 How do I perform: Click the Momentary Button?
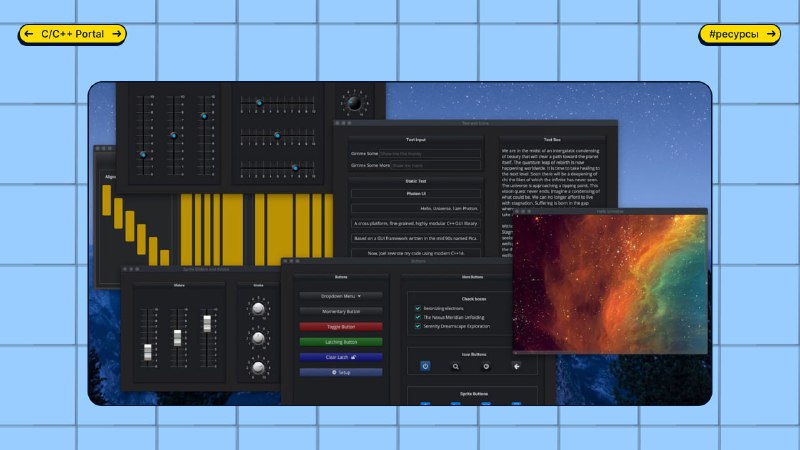click(341, 311)
